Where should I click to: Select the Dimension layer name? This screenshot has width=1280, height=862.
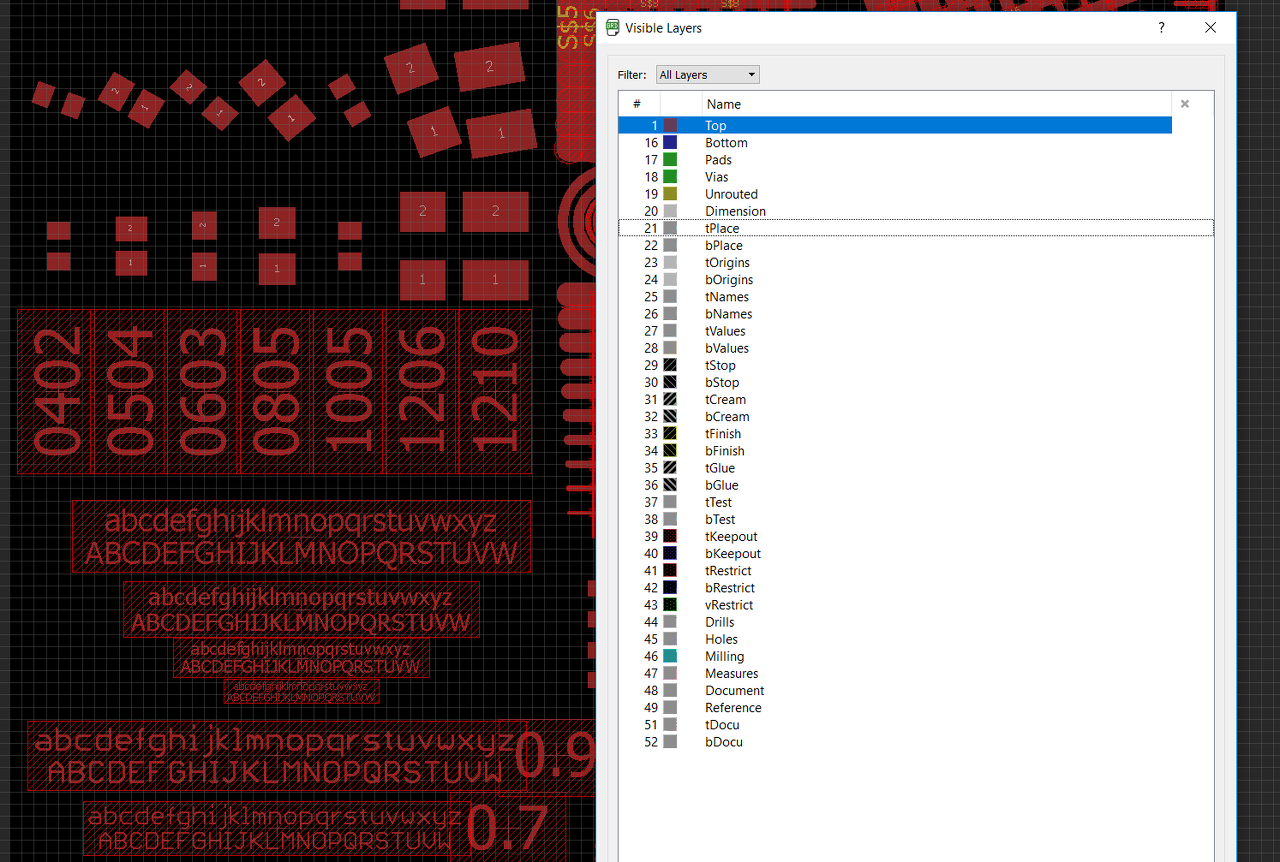(735, 211)
